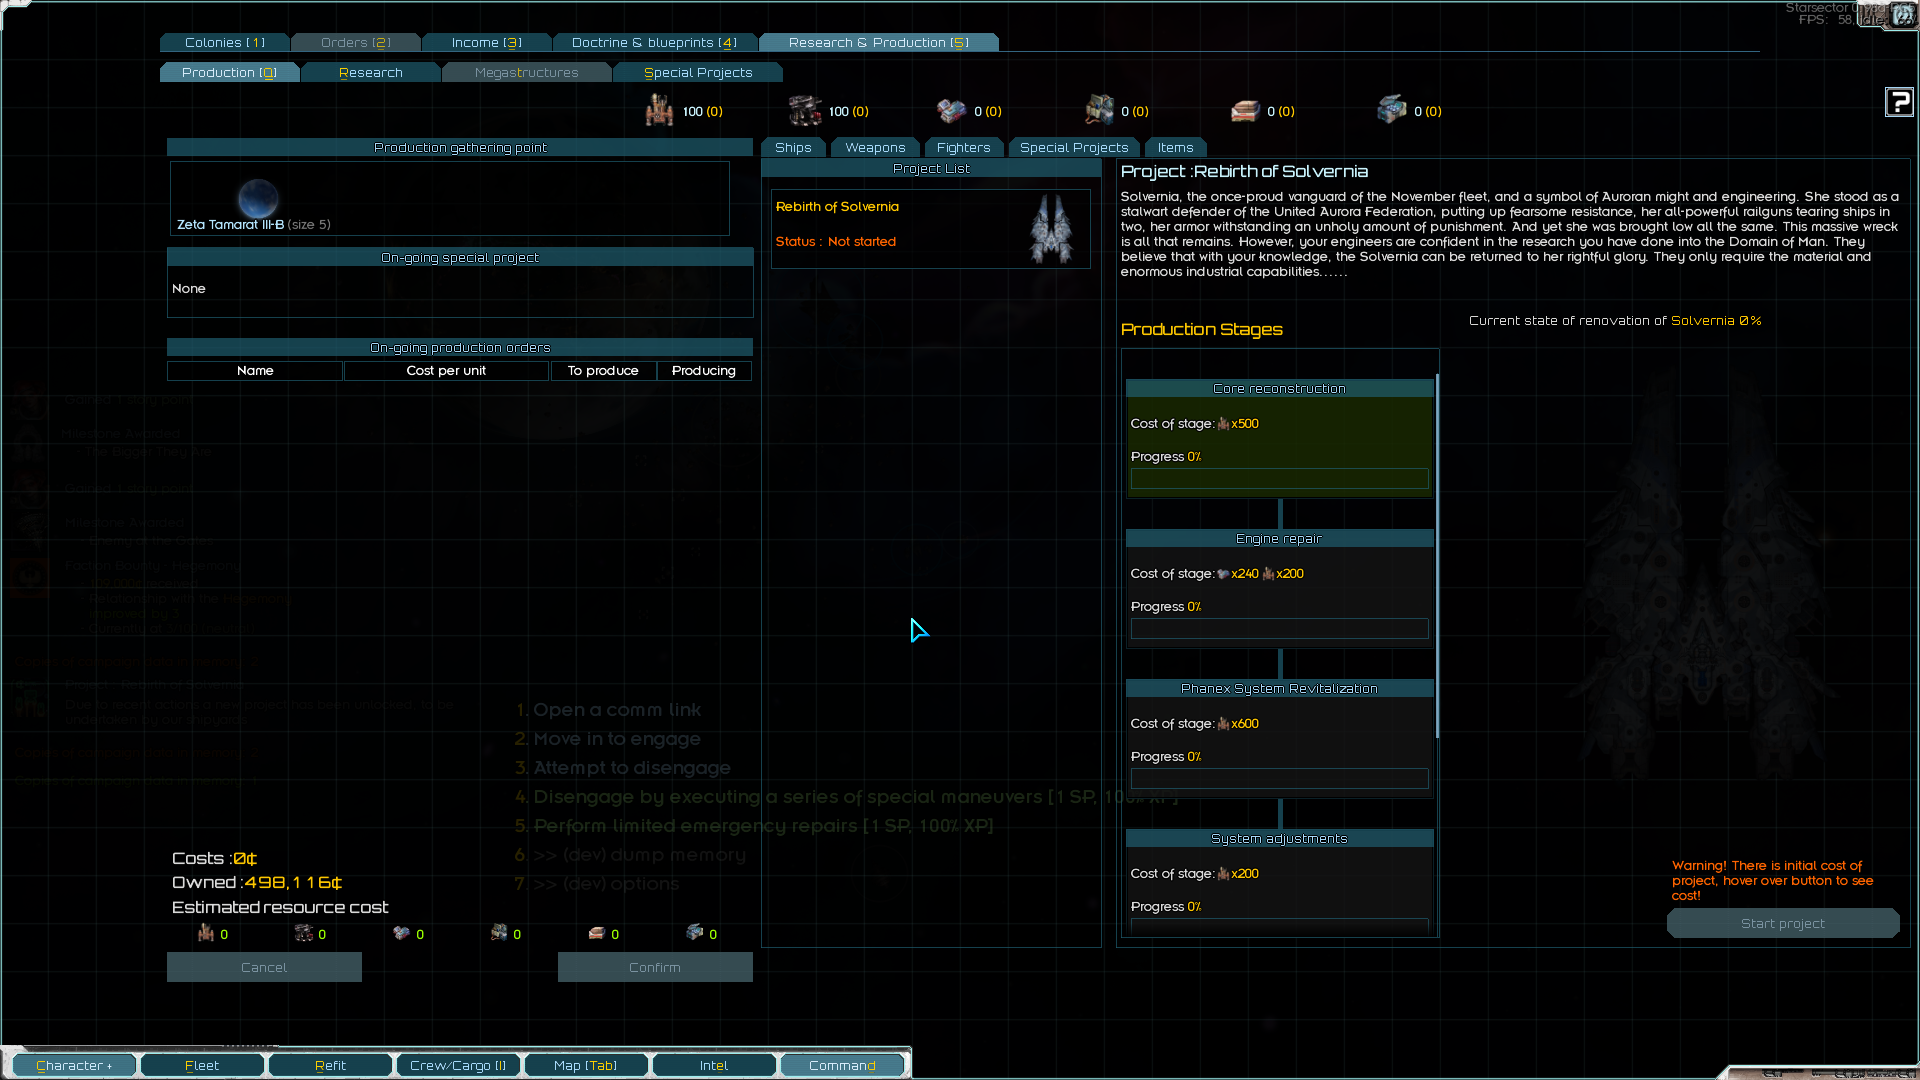Click Engine repair stage header
The width and height of the screenshot is (1920, 1080).
tap(1279, 539)
